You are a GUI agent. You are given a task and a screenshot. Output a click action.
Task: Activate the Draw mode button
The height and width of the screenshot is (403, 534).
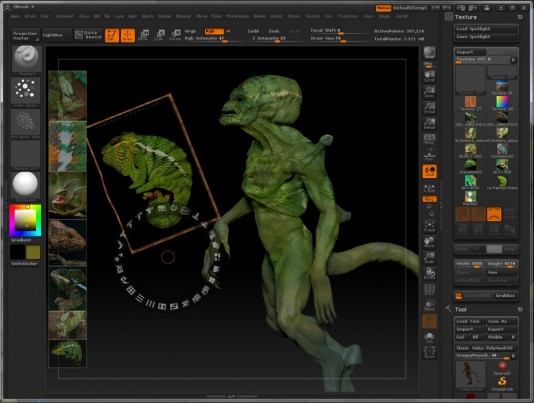pos(128,35)
